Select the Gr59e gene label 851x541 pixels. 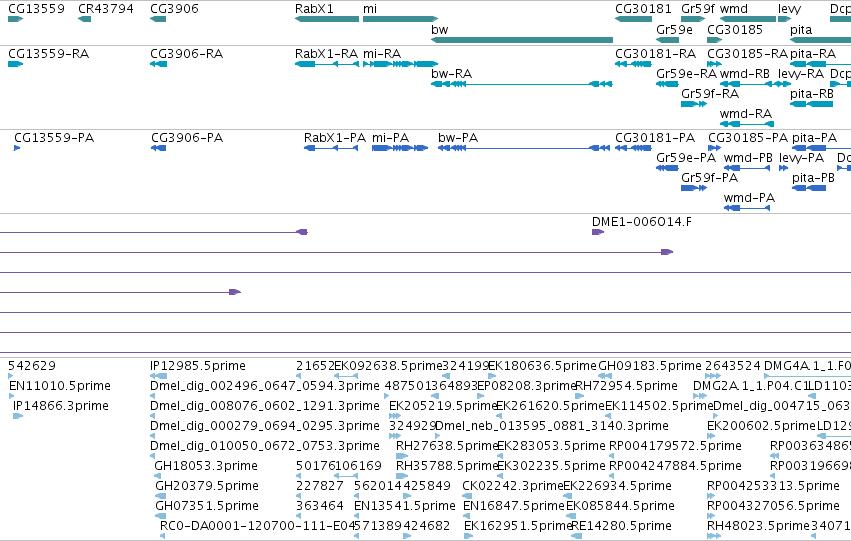pyautogui.click(x=674, y=30)
